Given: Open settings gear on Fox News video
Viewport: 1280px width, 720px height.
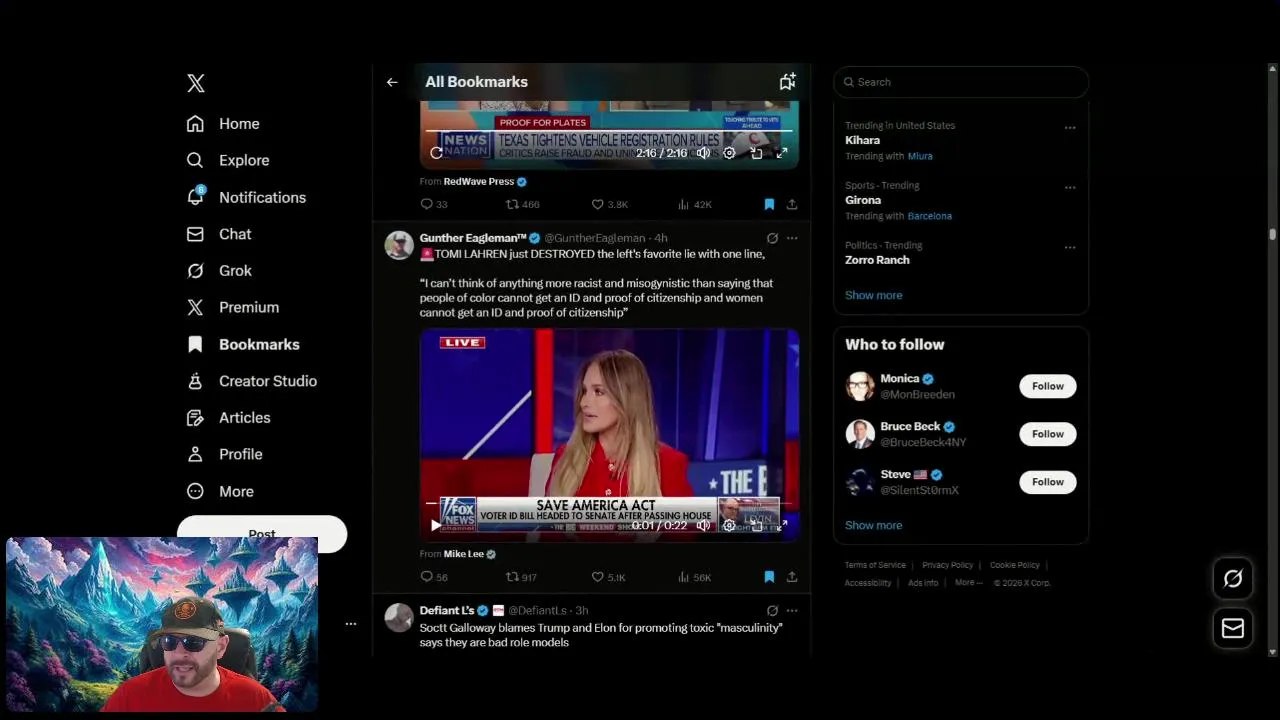Looking at the screenshot, I should [x=729, y=525].
